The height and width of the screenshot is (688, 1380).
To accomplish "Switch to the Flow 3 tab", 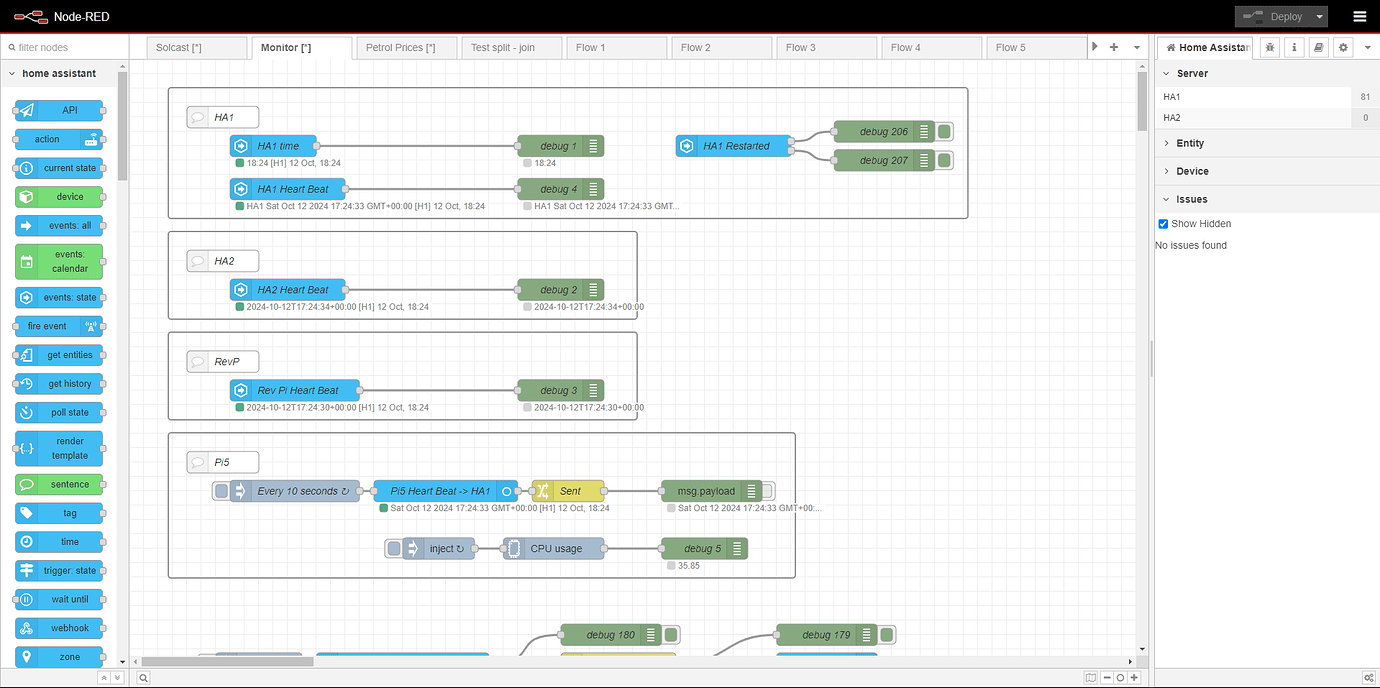I will pyautogui.click(x=826, y=47).
